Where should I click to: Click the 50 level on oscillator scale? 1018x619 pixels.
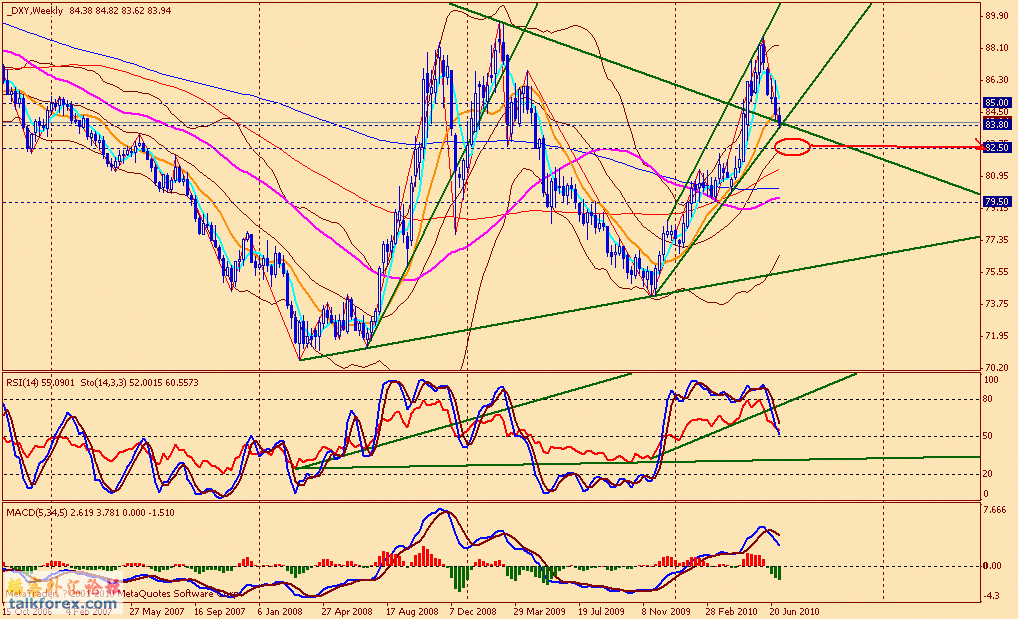[x=988, y=436]
